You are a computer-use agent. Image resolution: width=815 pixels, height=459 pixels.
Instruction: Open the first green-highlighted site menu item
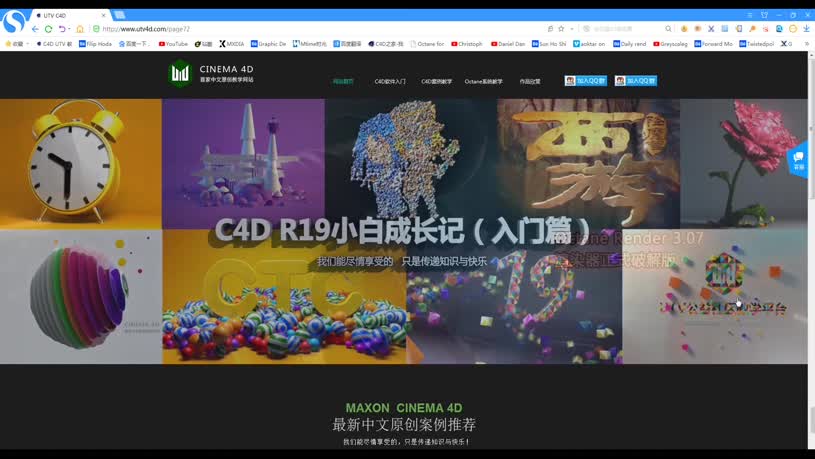coord(343,82)
